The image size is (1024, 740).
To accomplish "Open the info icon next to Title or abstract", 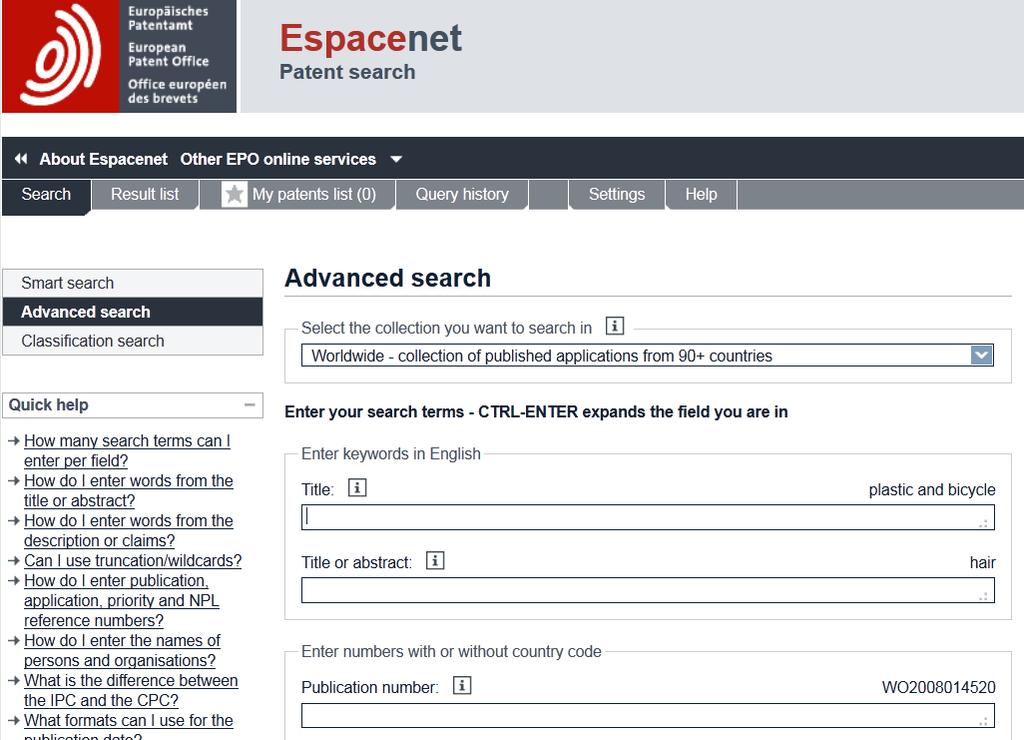I will tap(435, 560).
